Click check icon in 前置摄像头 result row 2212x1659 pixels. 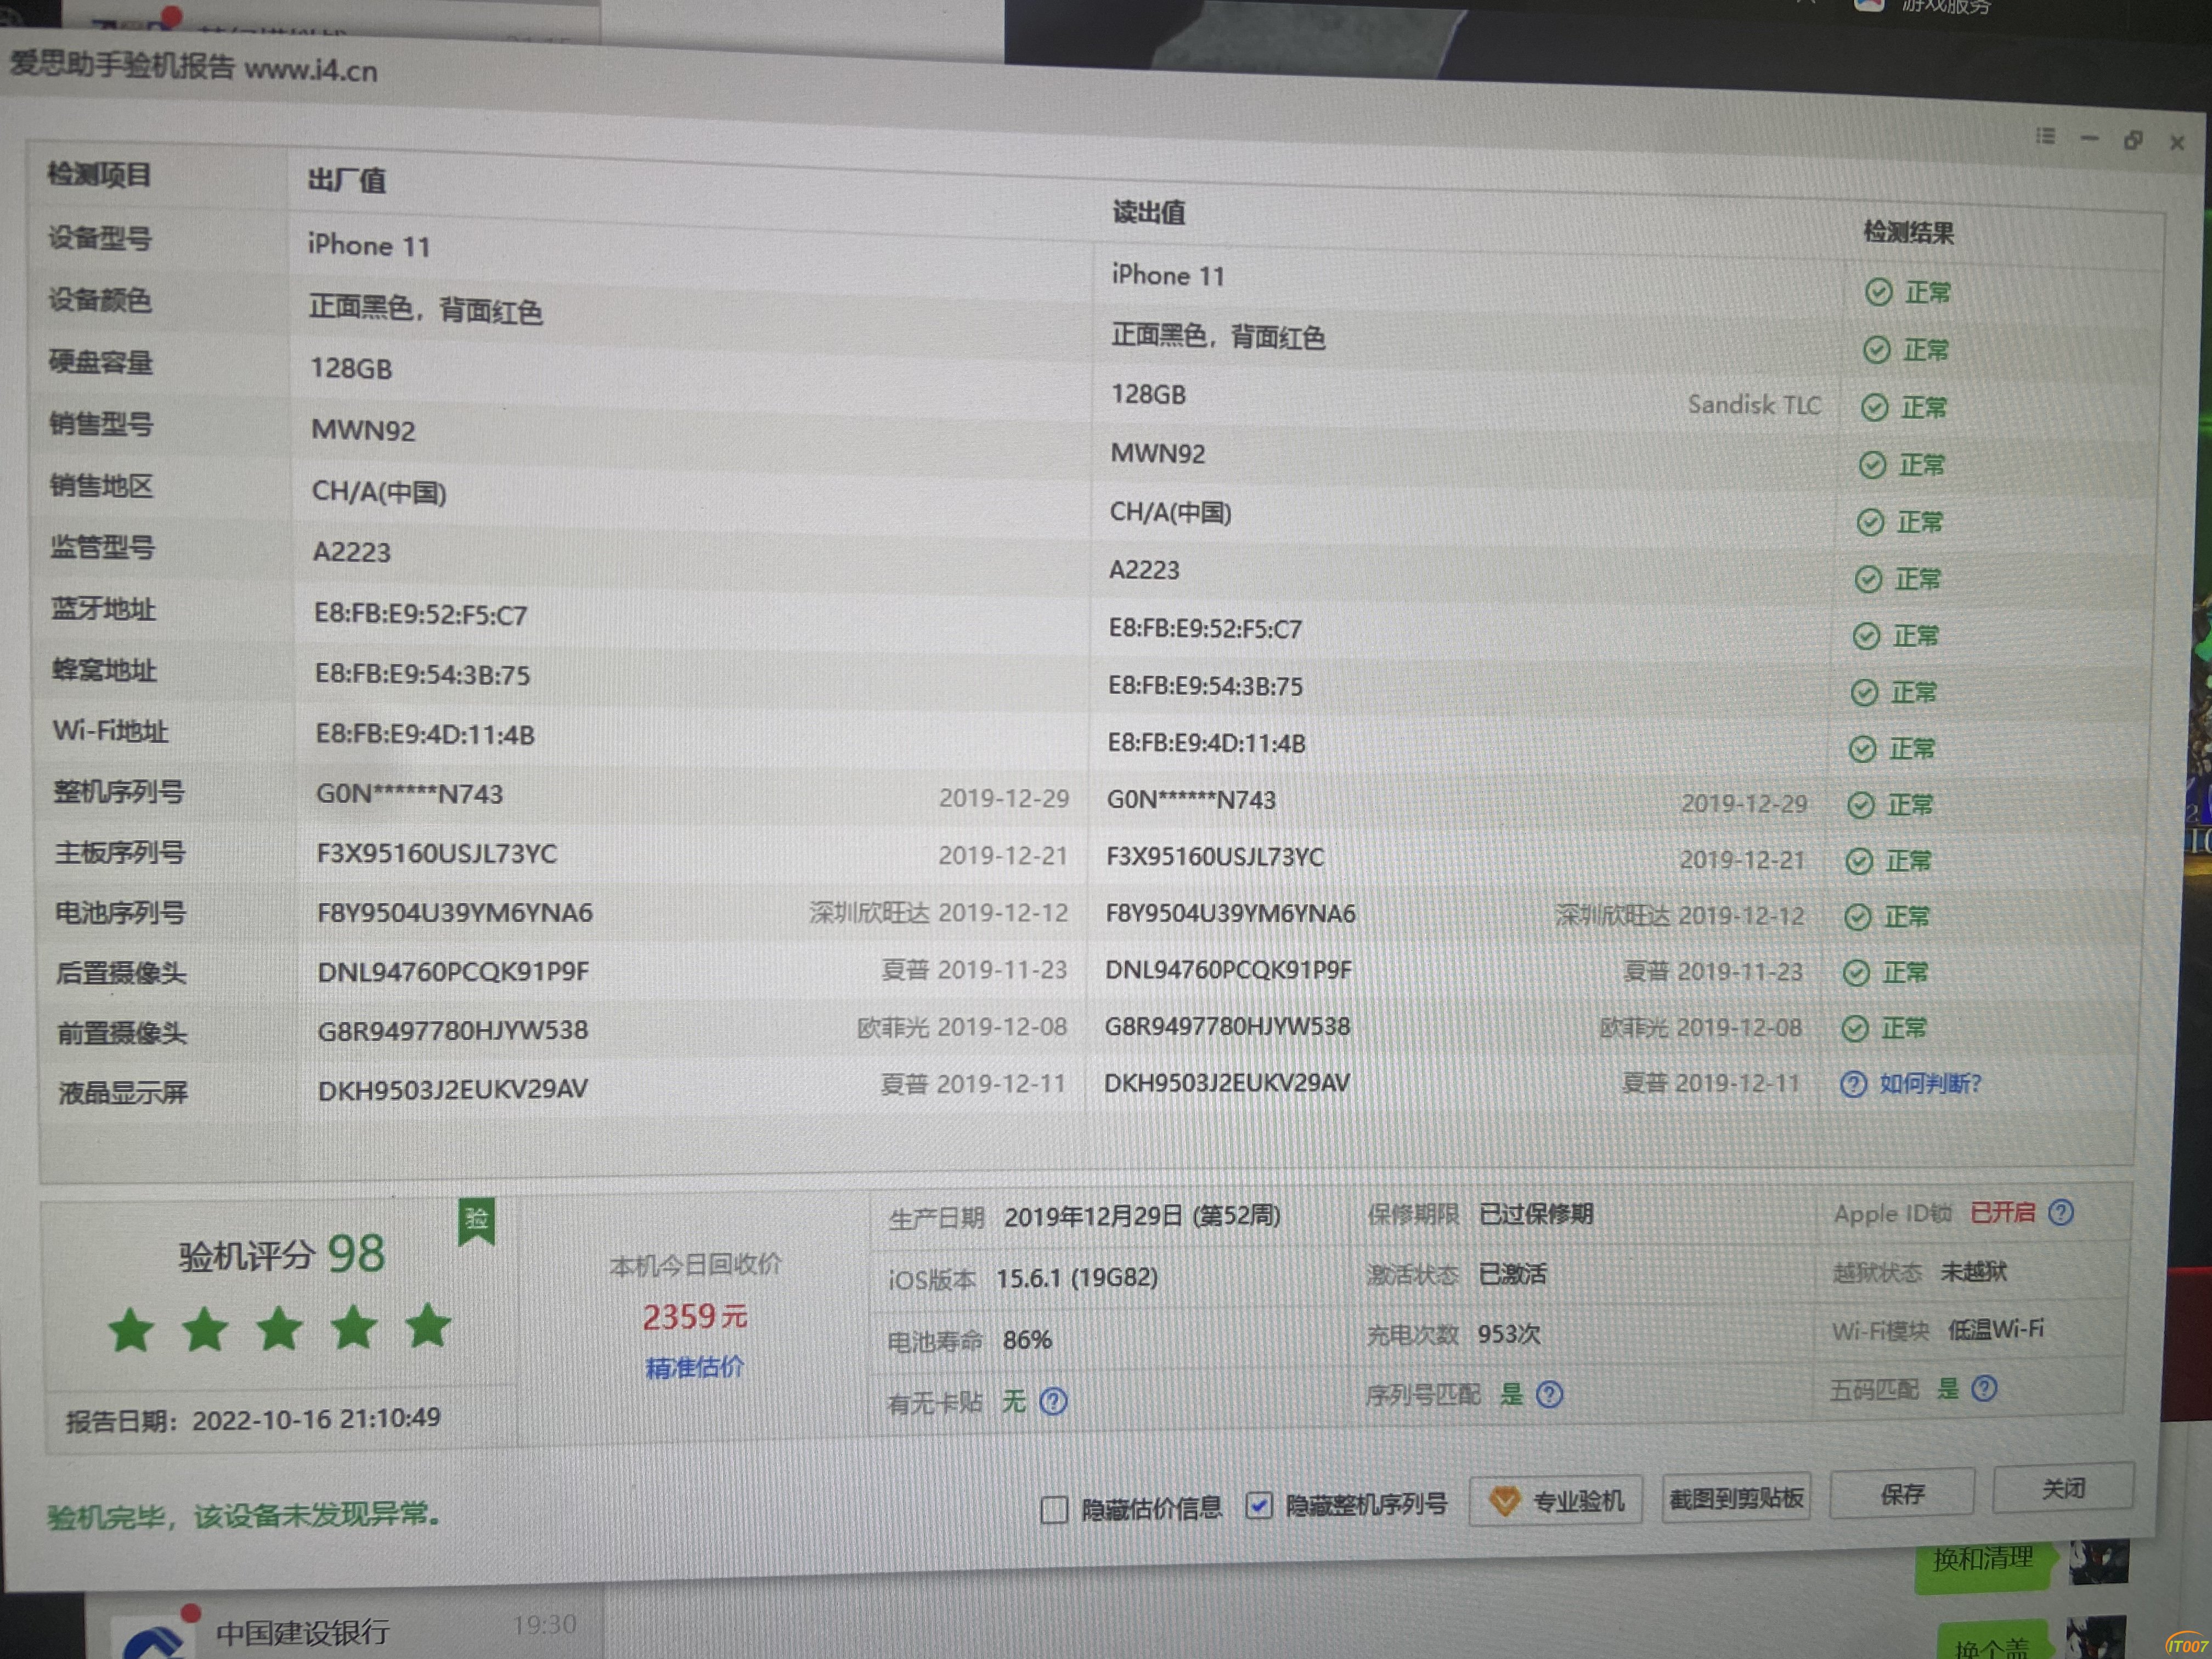(1855, 1028)
